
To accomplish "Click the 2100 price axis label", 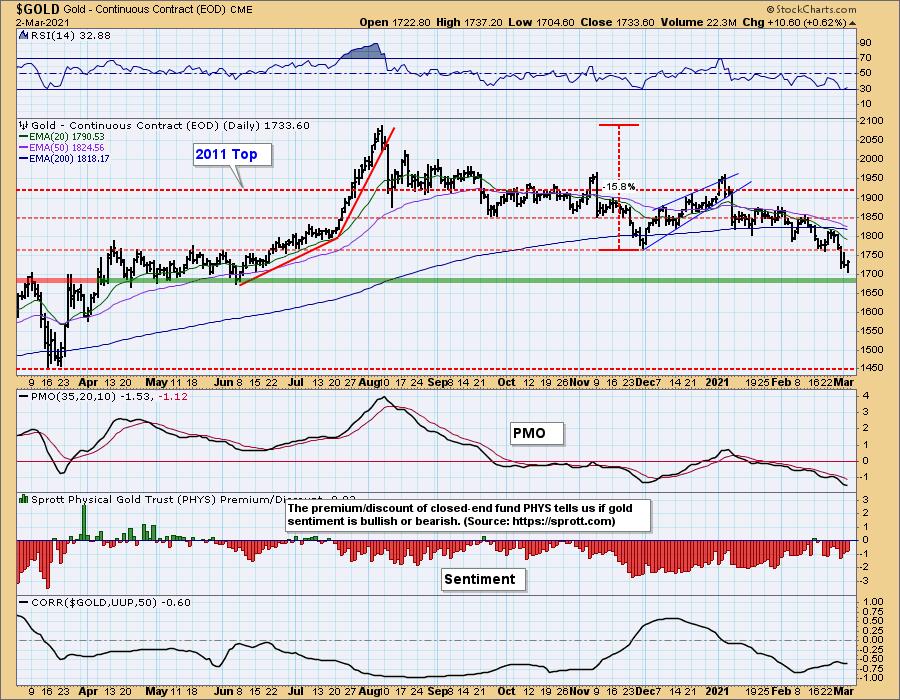I will coord(872,121).
